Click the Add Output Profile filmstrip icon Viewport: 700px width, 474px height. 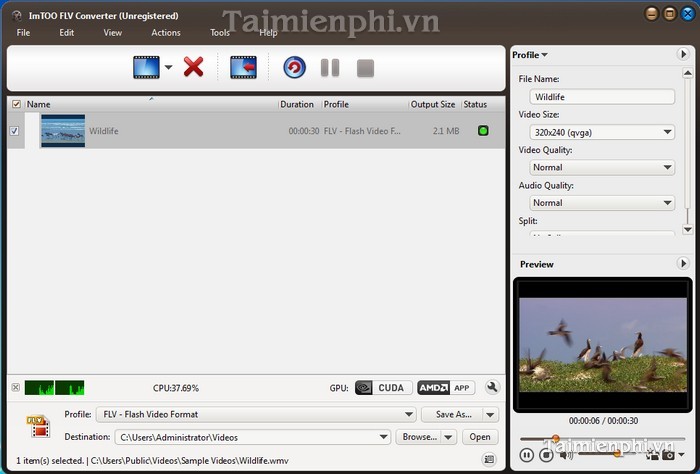pyautogui.click(x=243, y=67)
